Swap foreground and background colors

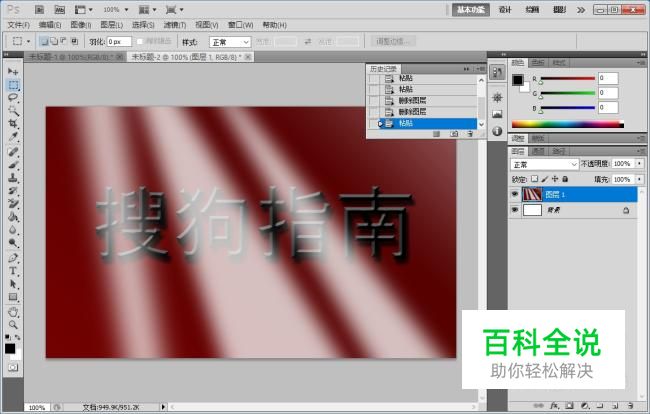pos(17,337)
